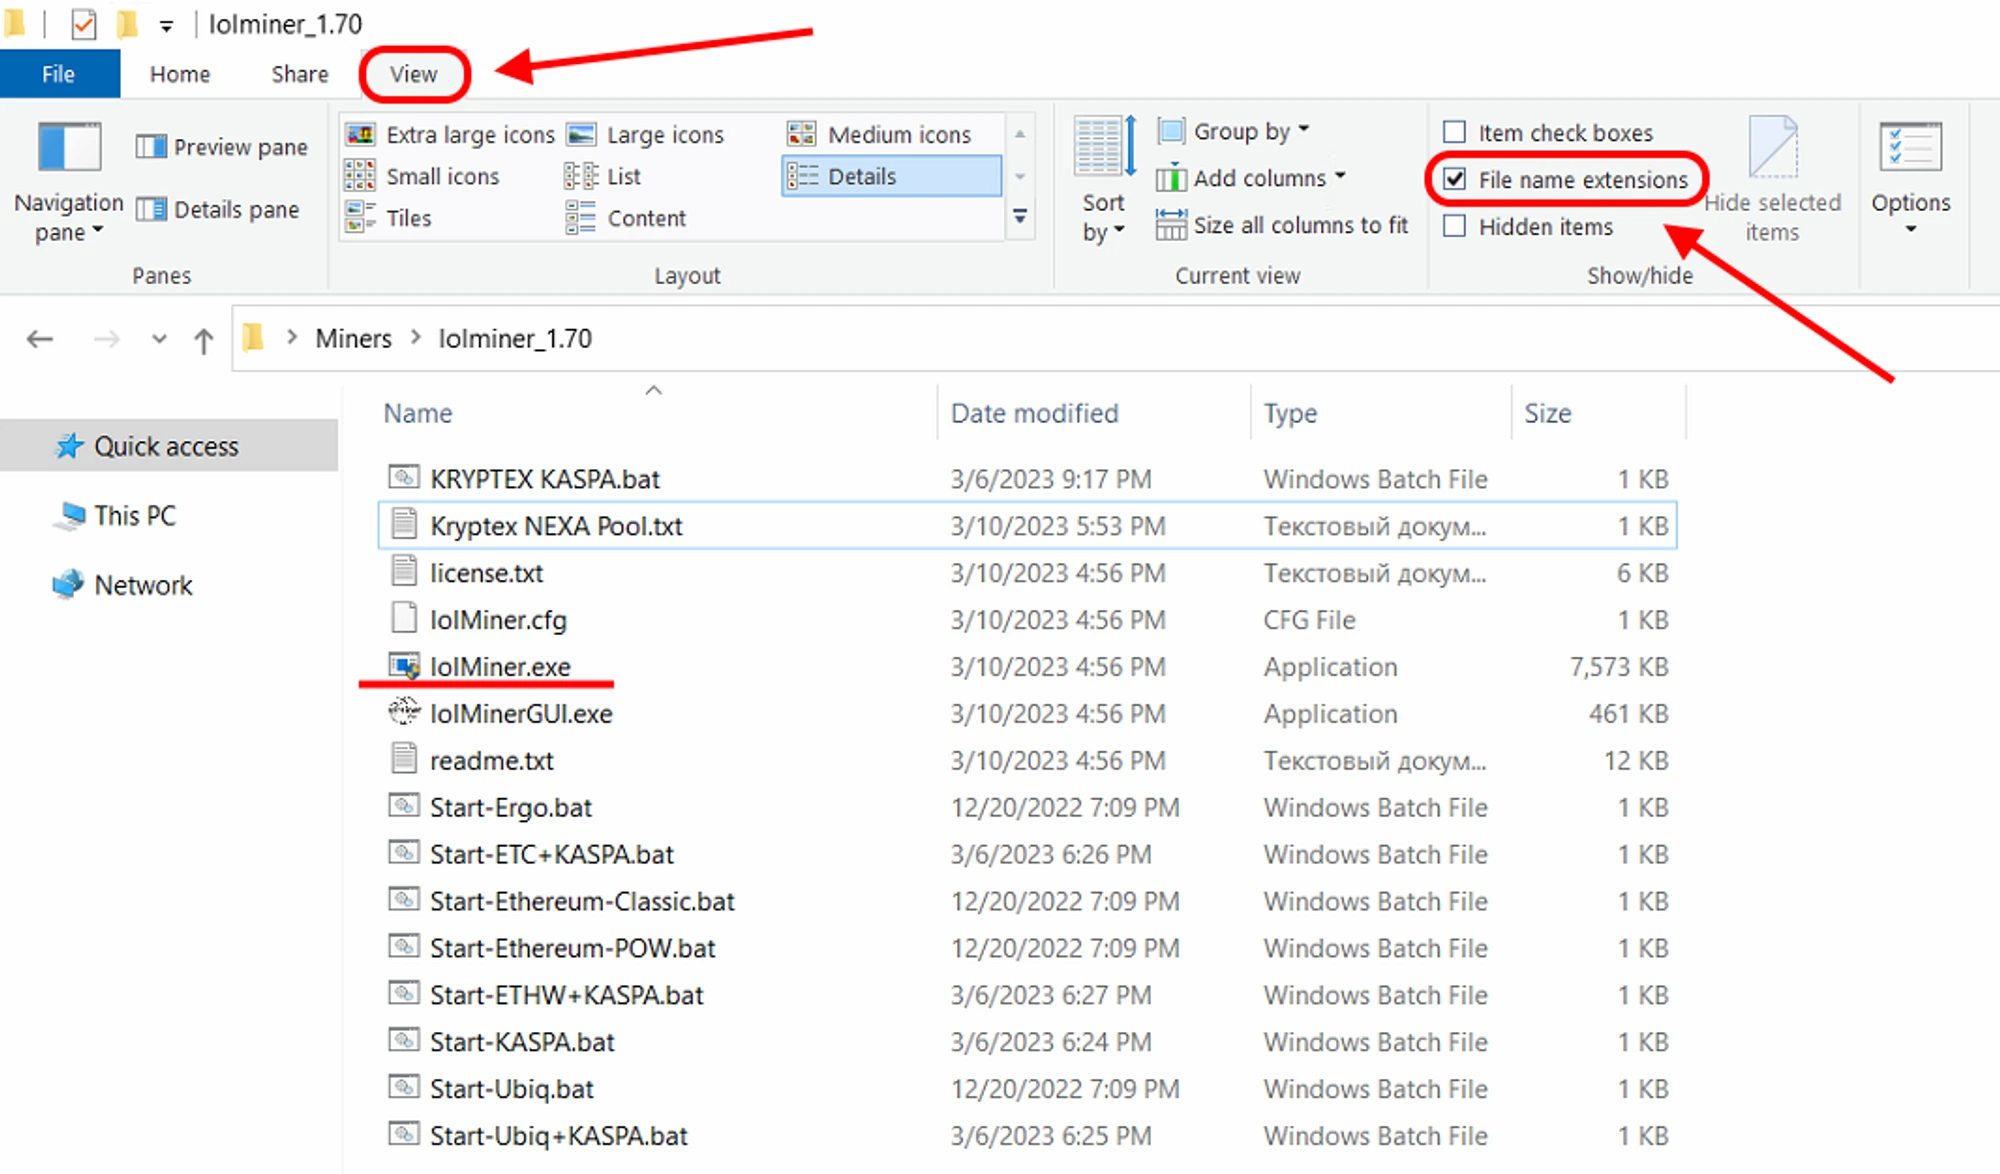Viewport: 2000px width, 1174px height.
Task: Enable Item check boxes
Action: [x=1455, y=132]
